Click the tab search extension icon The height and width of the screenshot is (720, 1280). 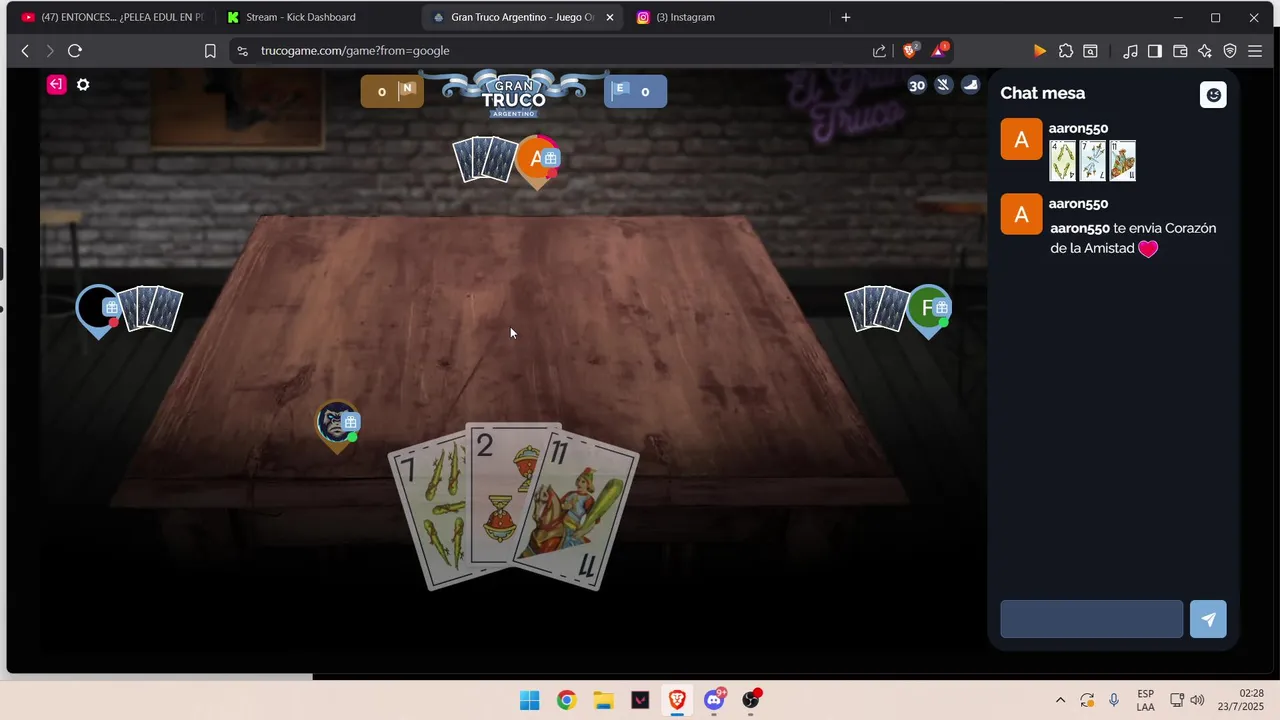(x=1091, y=51)
